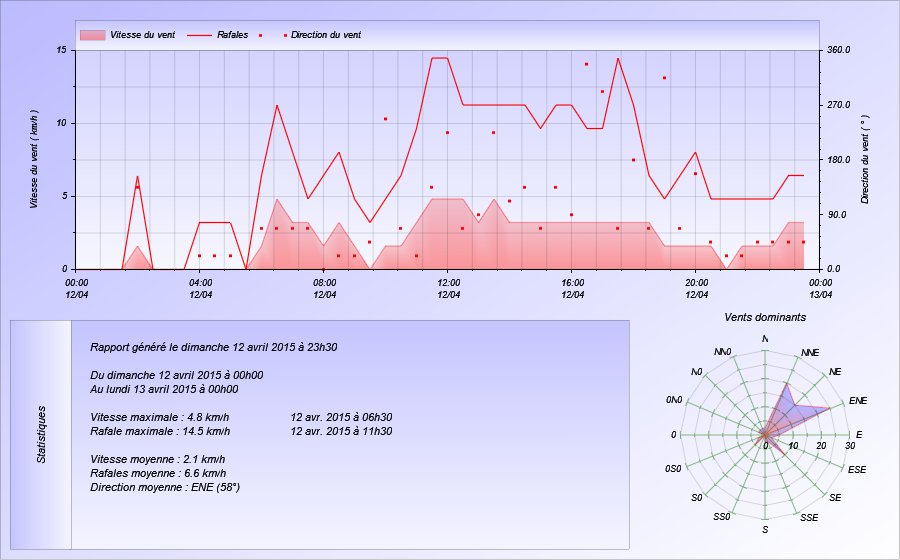Click the time label '16:00 12/04'
This screenshot has width=900, height=560.
pyautogui.click(x=572, y=289)
